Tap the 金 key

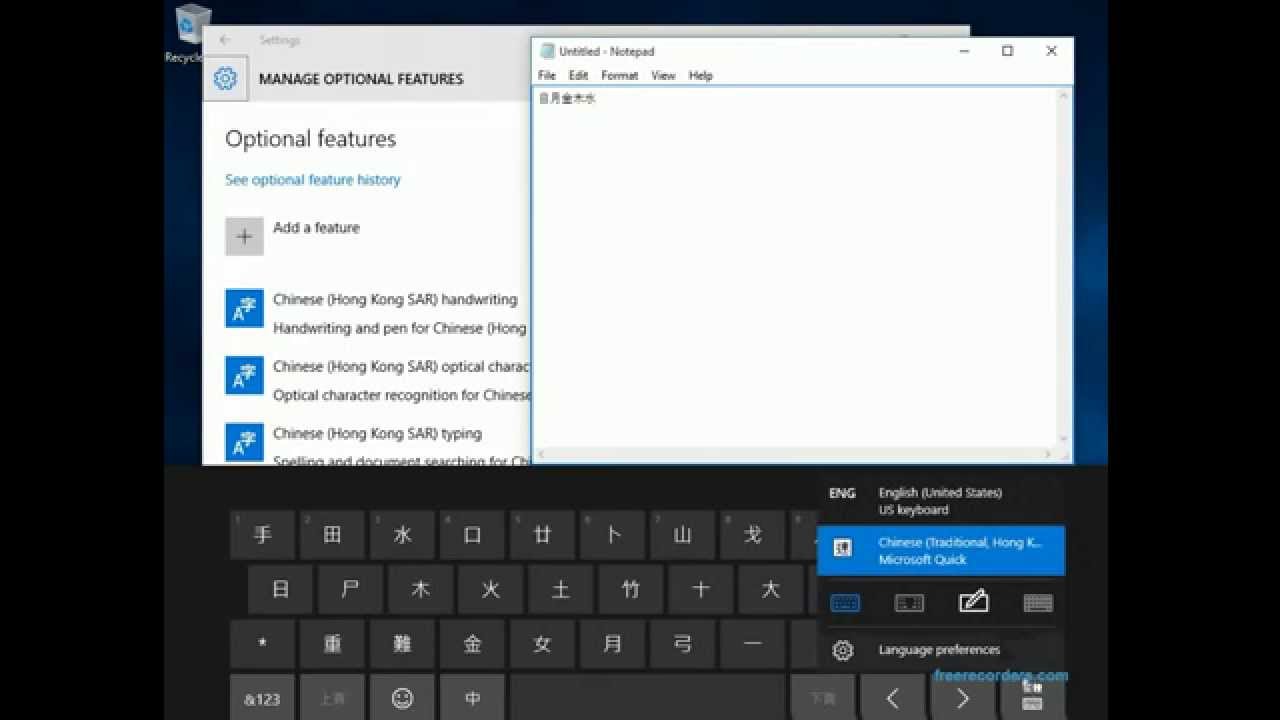[x=472, y=644]
